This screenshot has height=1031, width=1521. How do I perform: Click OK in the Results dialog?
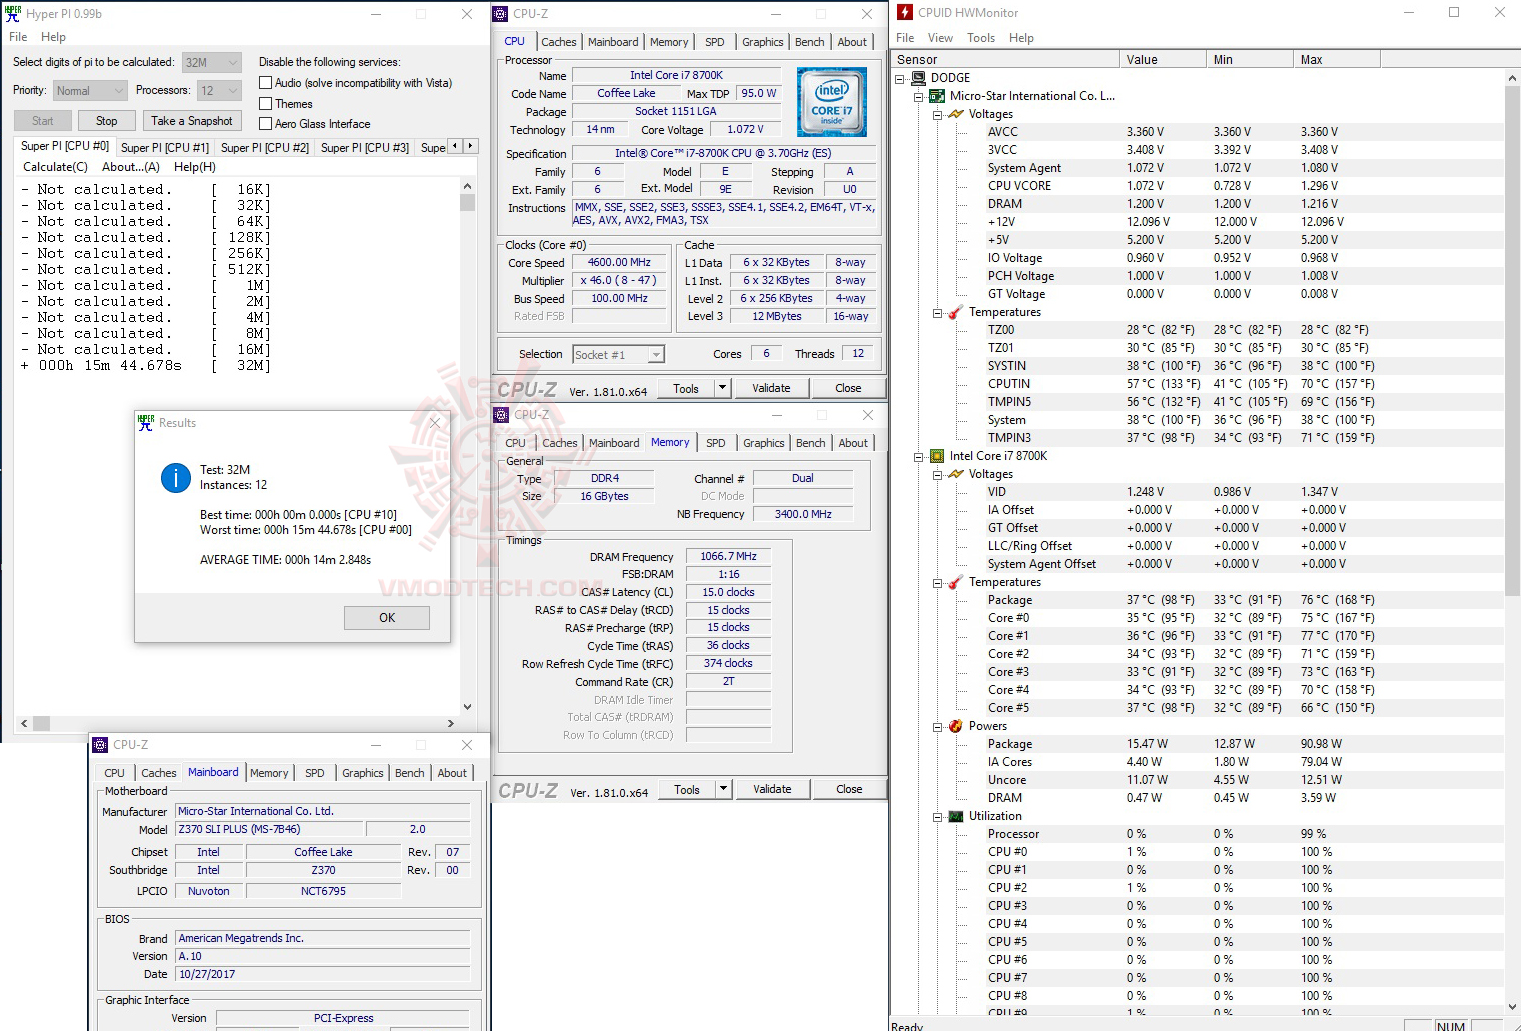(387, 618)
